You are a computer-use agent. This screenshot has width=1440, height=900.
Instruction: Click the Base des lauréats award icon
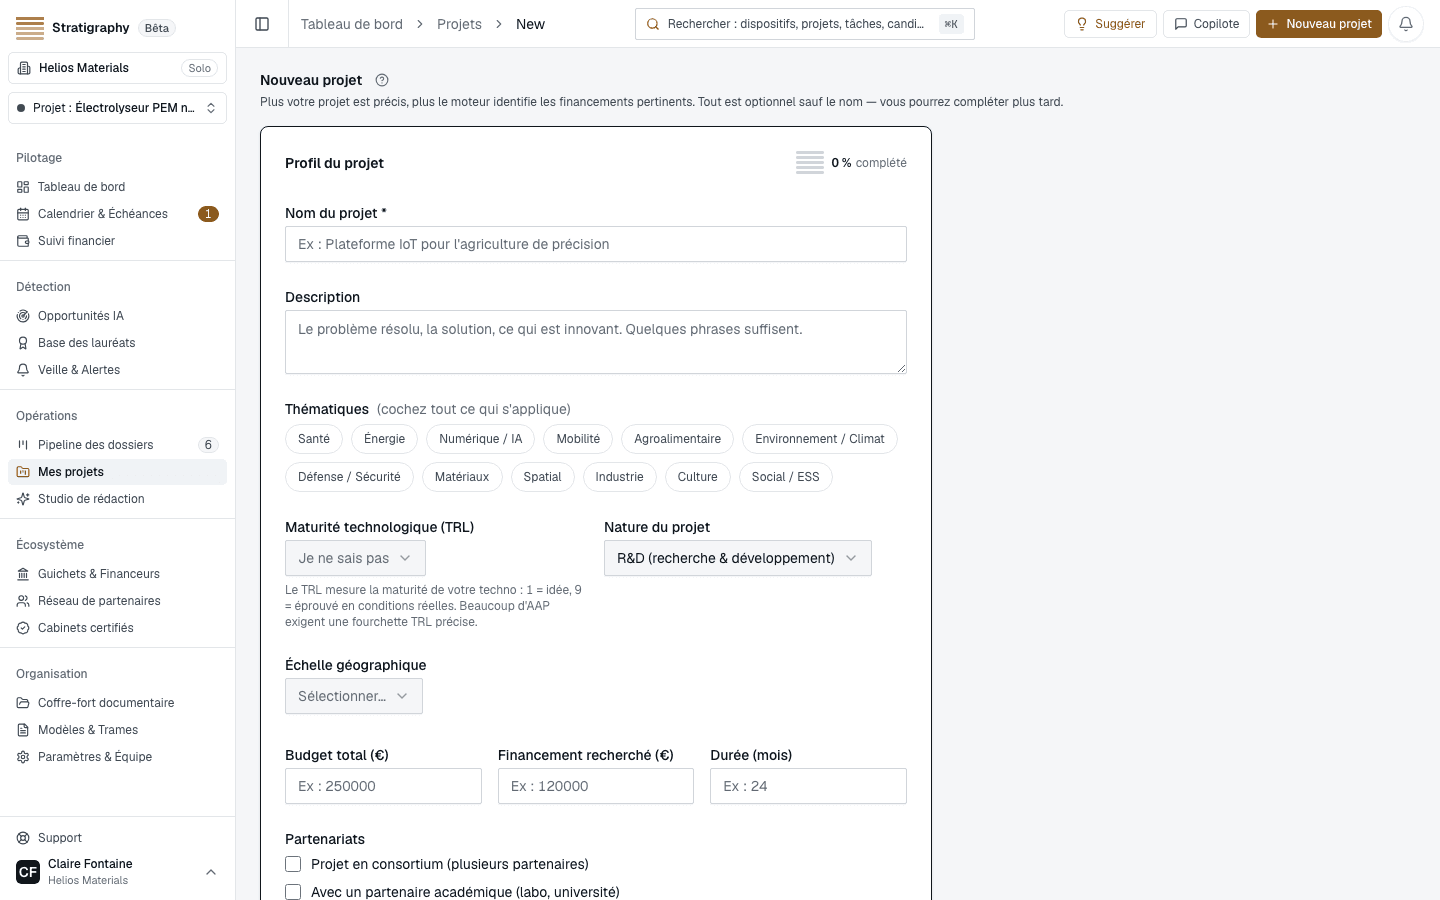click(x=23, y=343)
